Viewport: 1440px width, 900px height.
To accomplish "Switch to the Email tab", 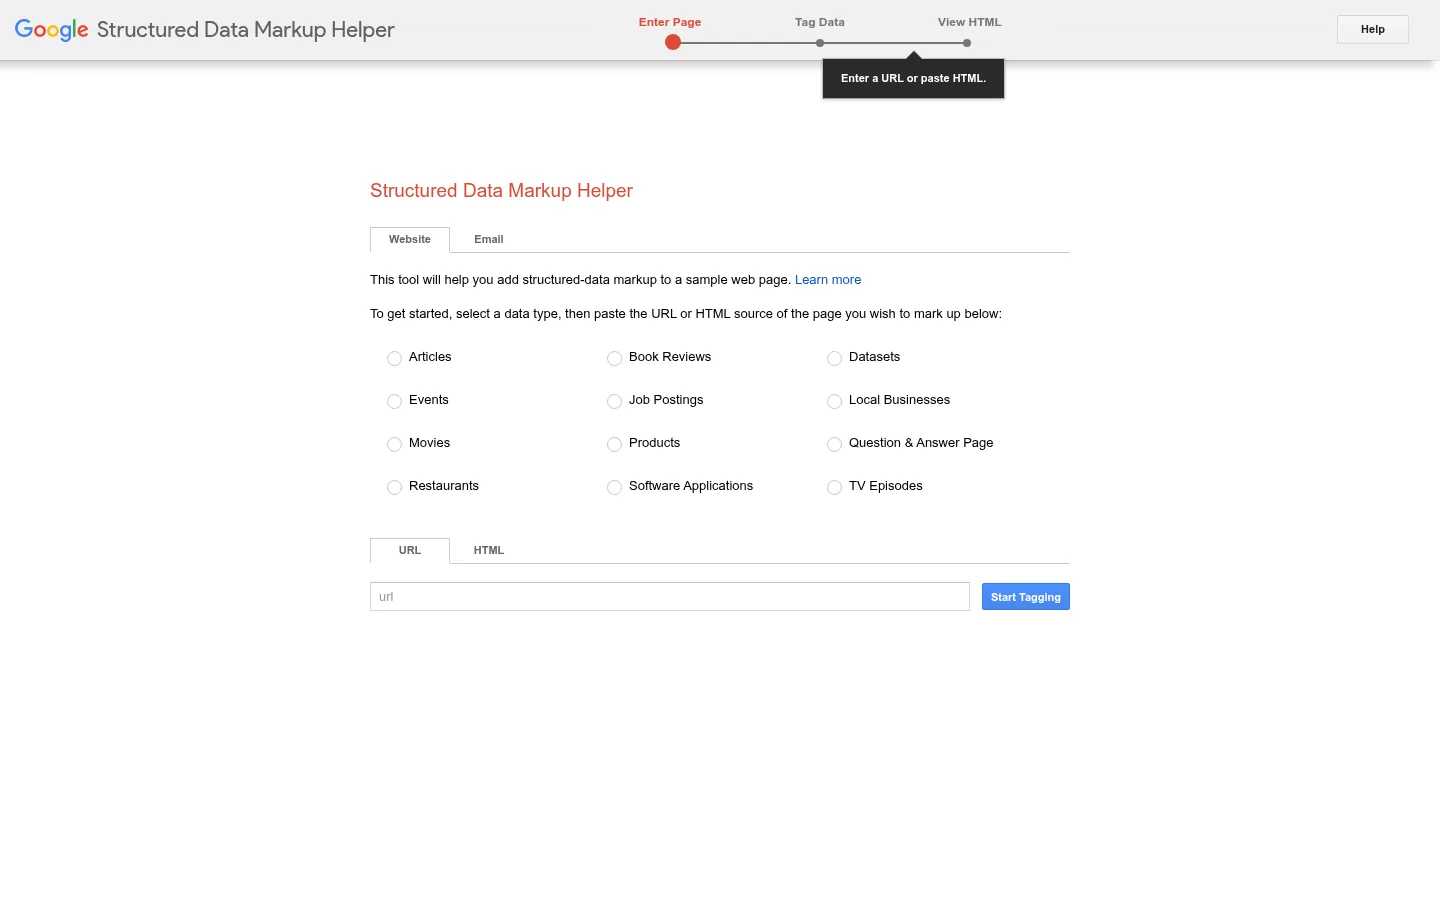I will tap(489, 240).
